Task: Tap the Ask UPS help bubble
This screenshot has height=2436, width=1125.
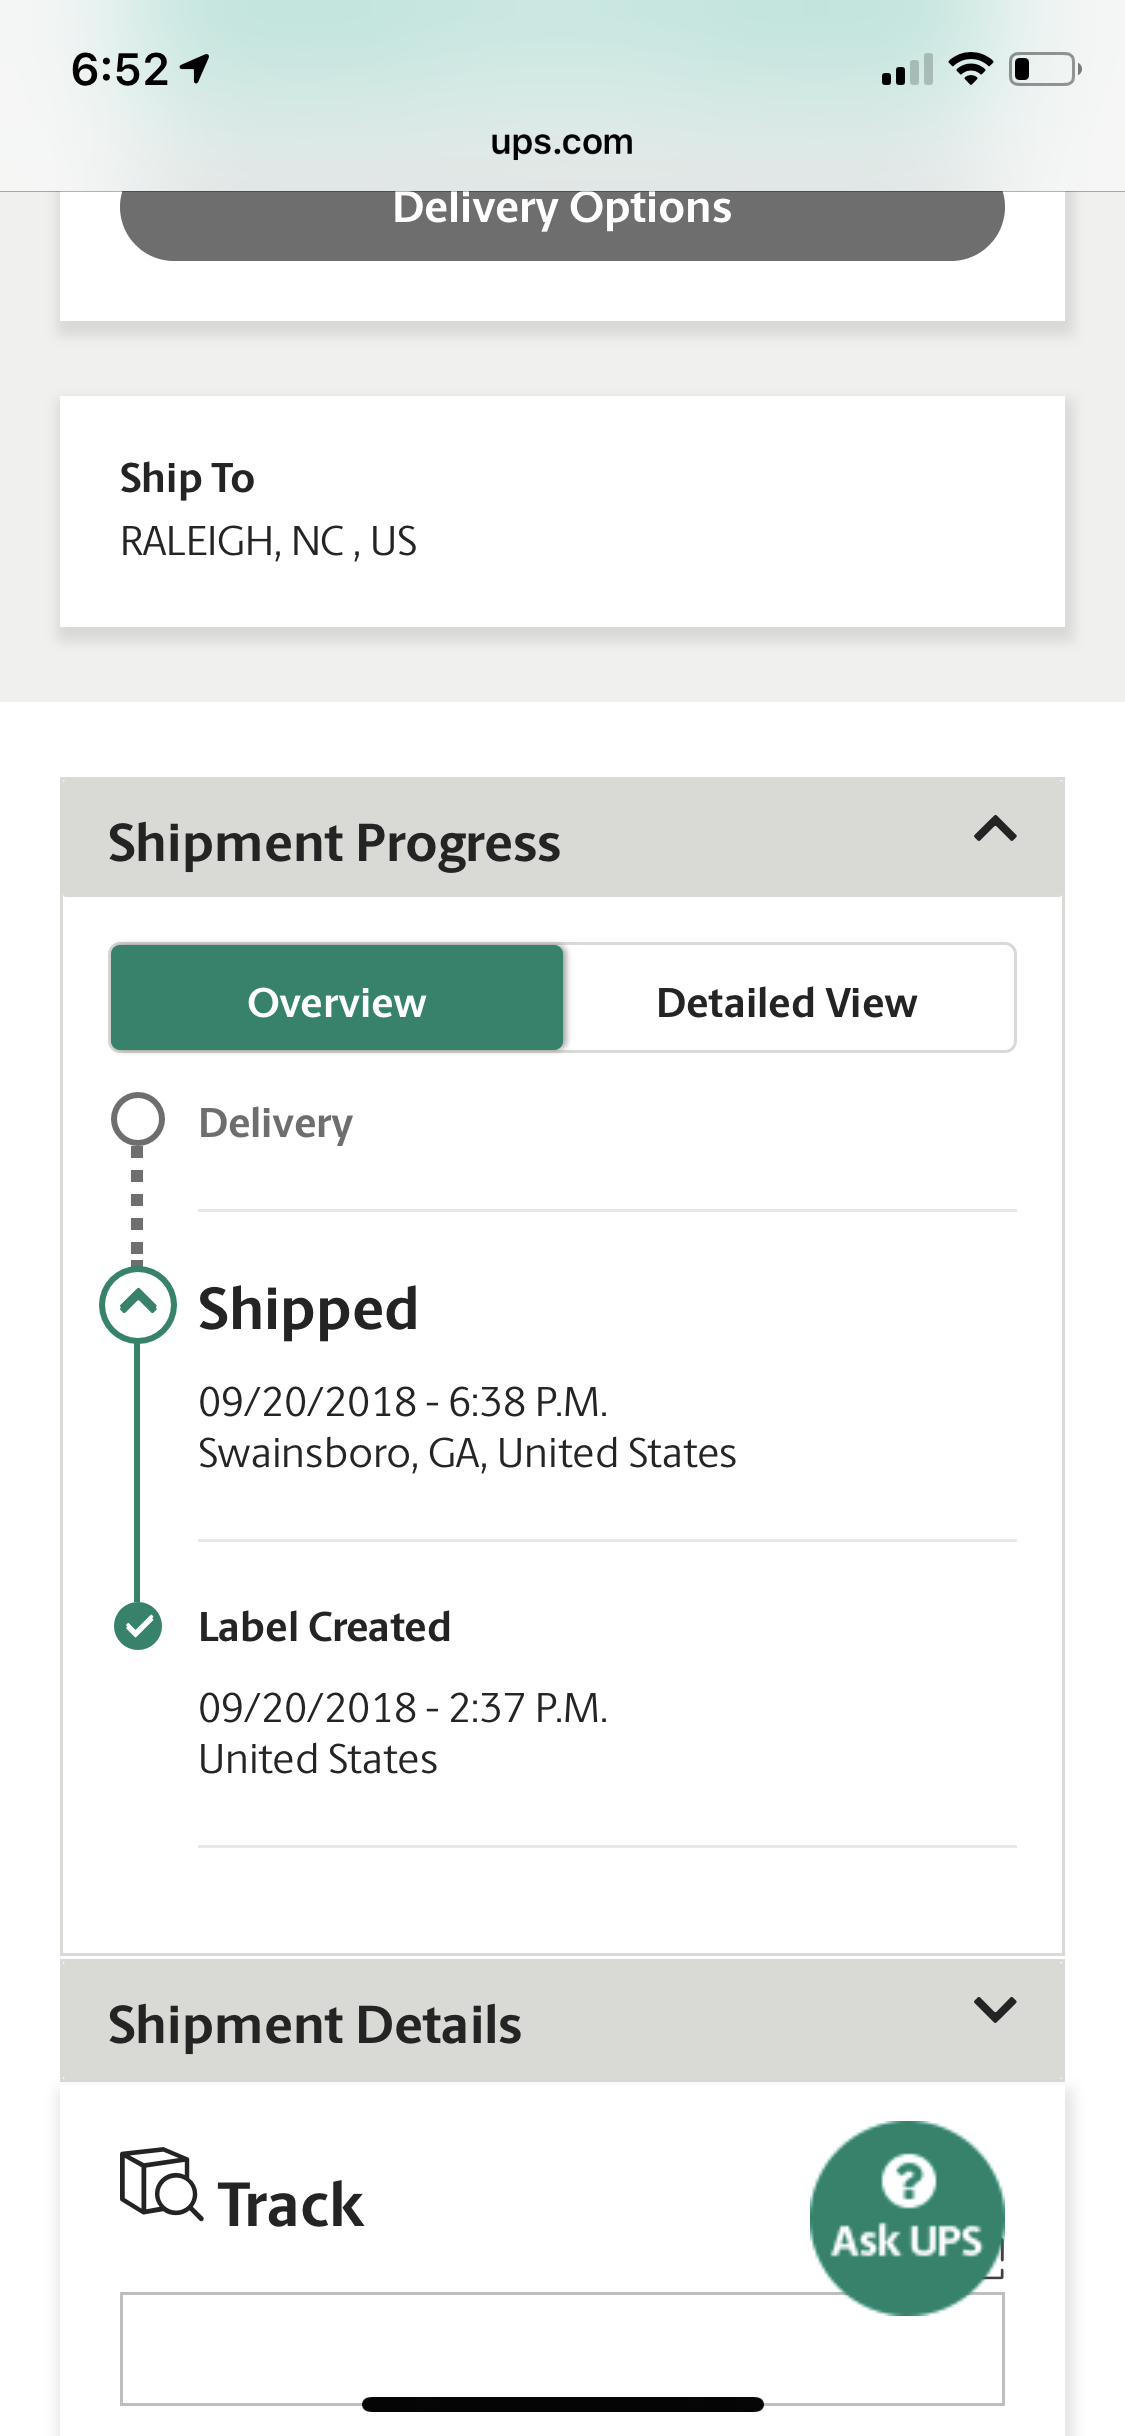Action: (906, 2216)
